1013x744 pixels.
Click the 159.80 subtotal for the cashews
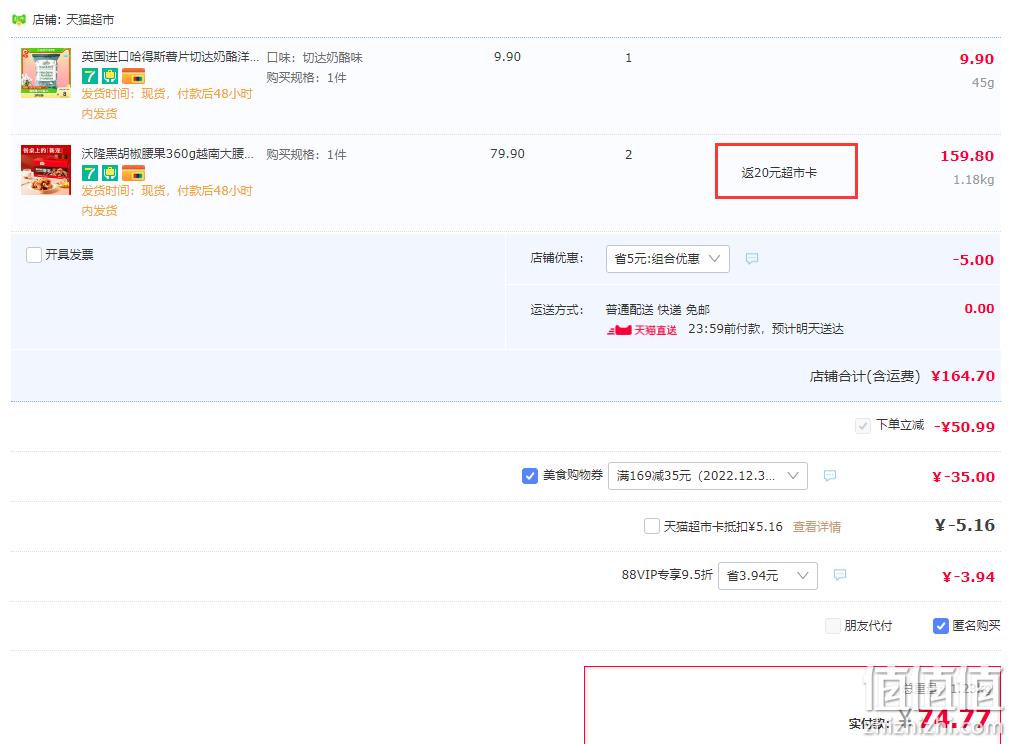[x=967, y=156]
